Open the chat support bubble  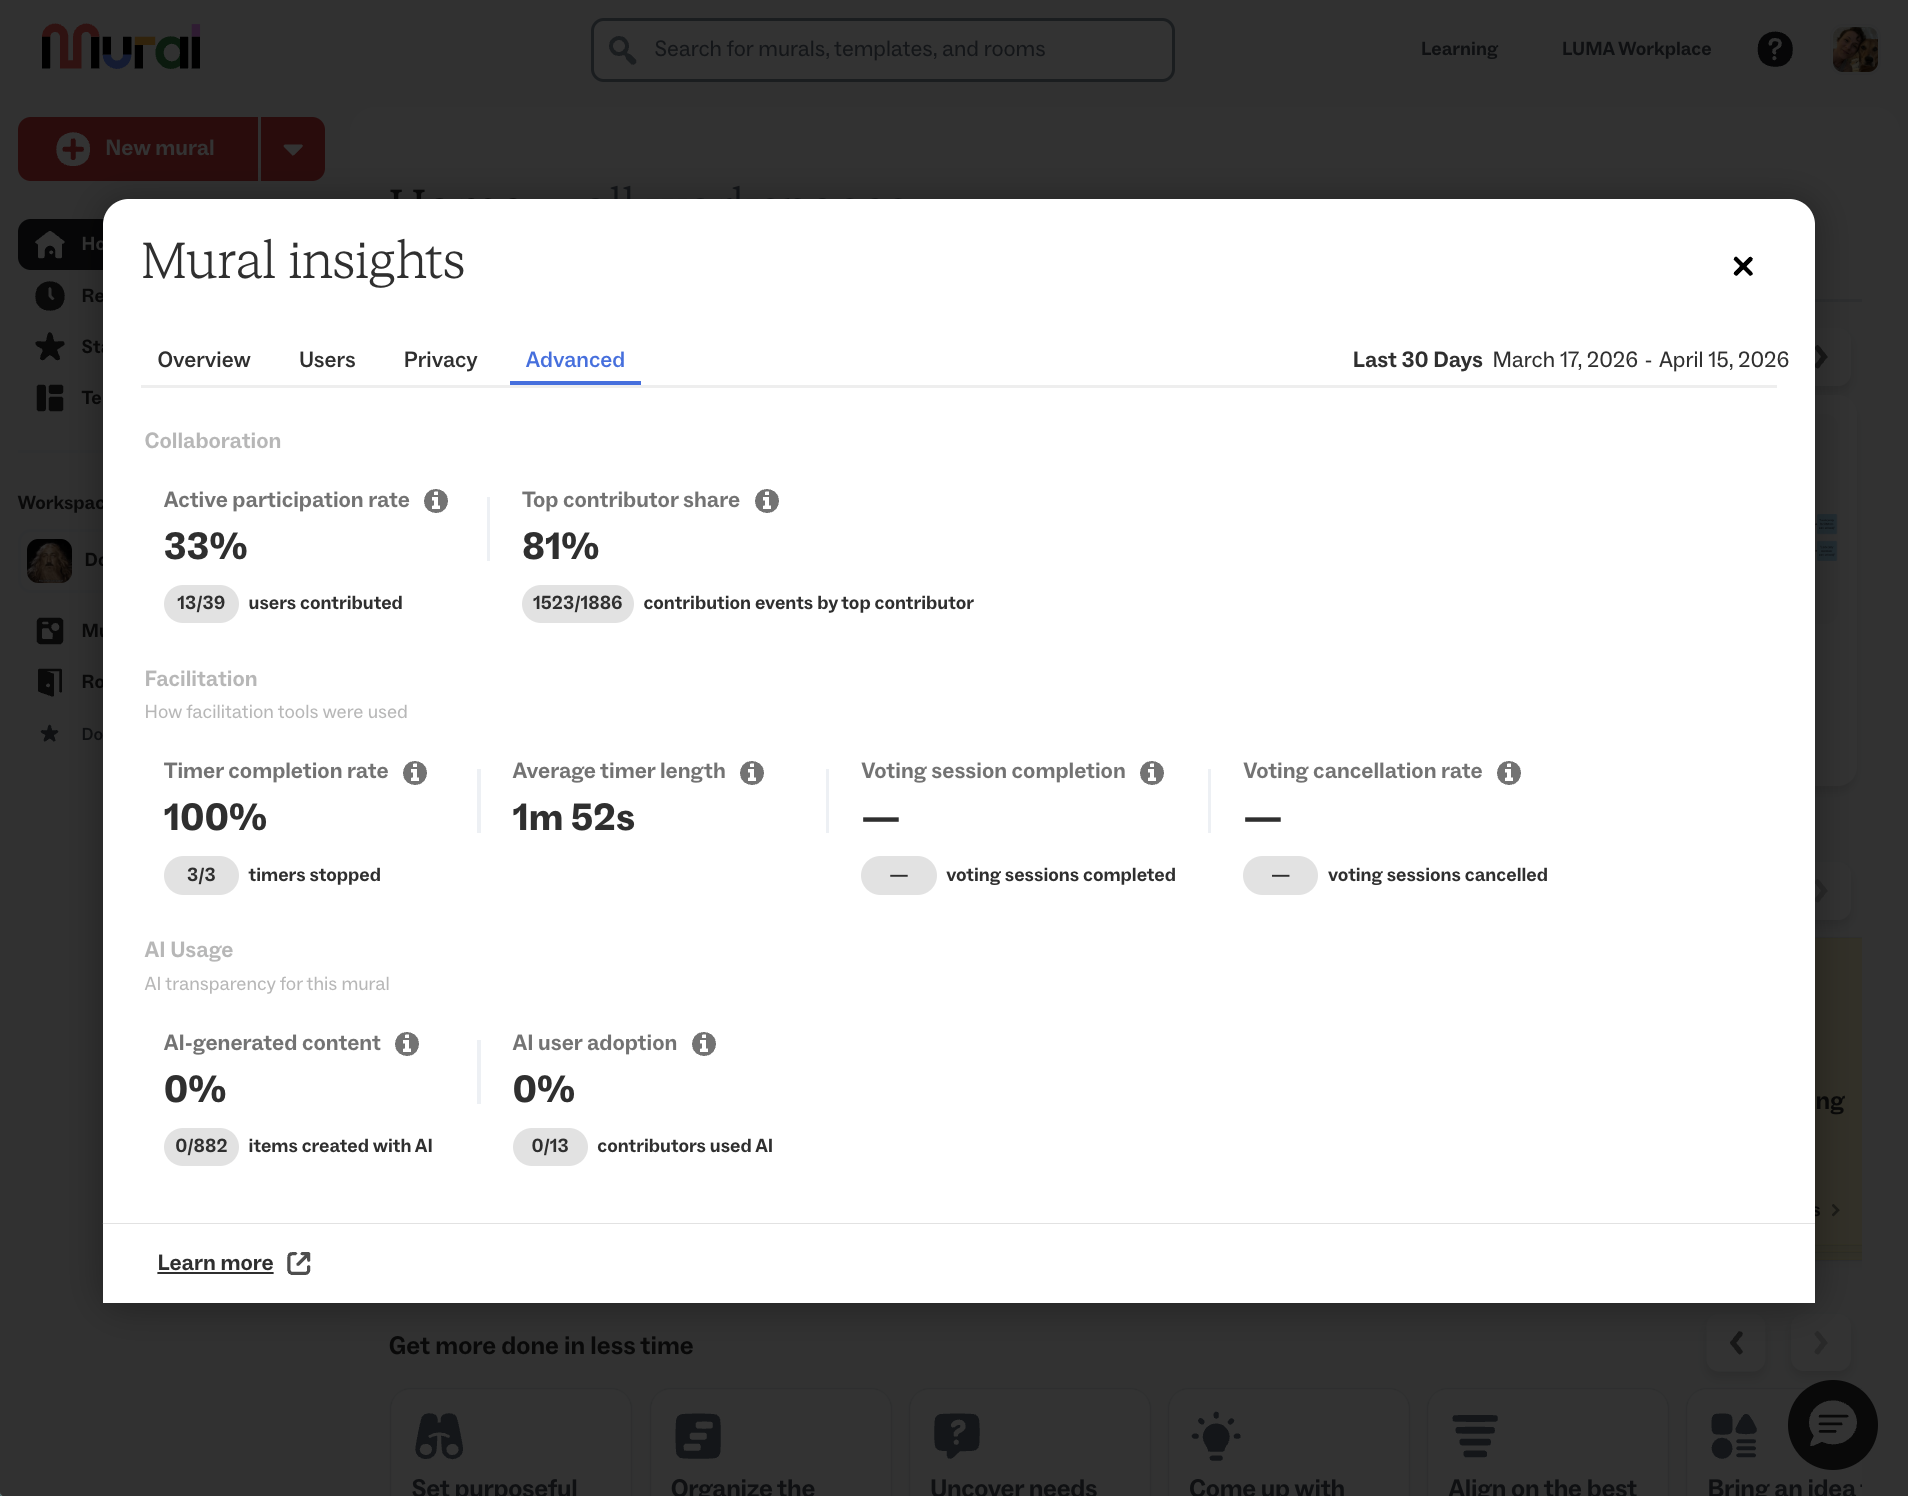pyautogui.click(x=1832, y=1425)
